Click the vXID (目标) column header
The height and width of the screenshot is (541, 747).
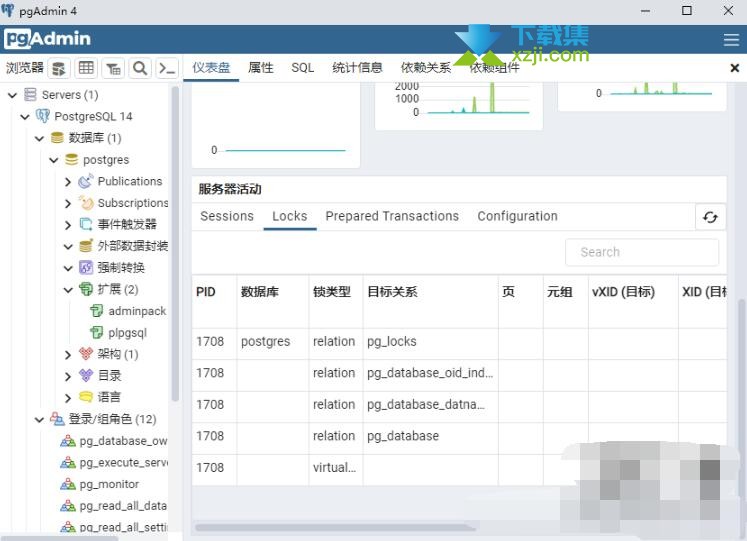[633, 301]
